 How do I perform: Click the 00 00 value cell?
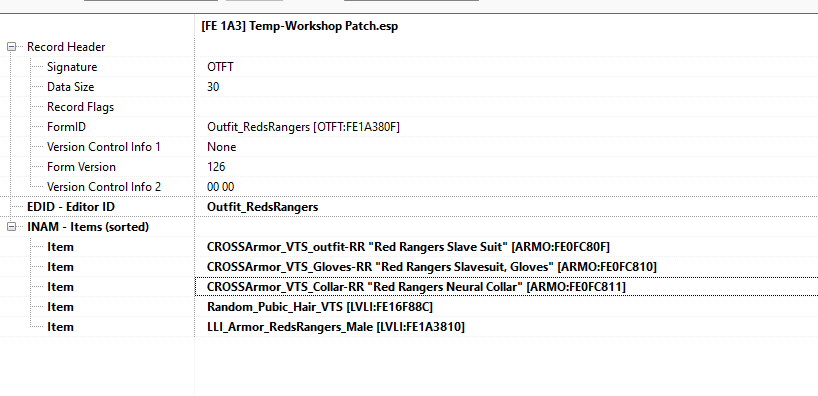click(221, 187)
